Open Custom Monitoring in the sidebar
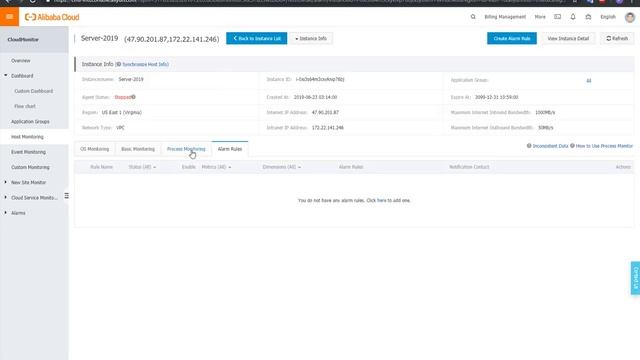This screenshot has width=640, height=360. [x=30, y=167]
